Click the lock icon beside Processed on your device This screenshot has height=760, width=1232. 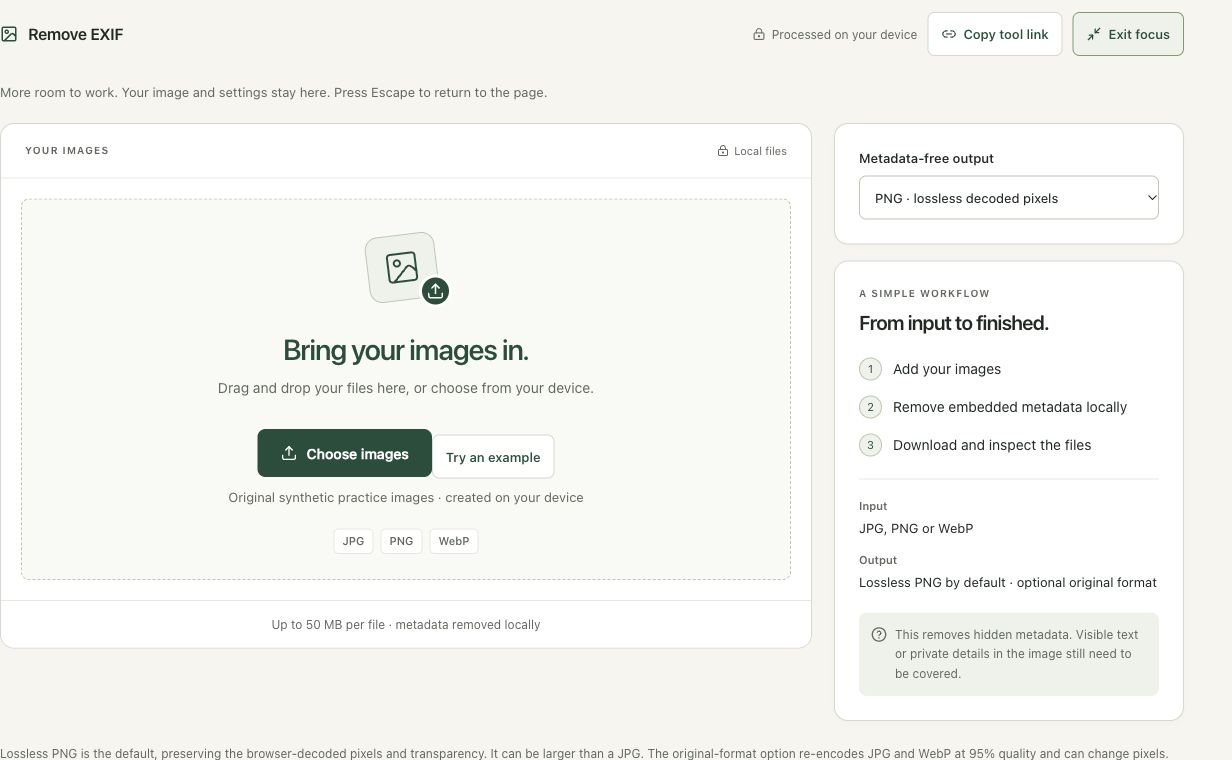pos(759,34)
